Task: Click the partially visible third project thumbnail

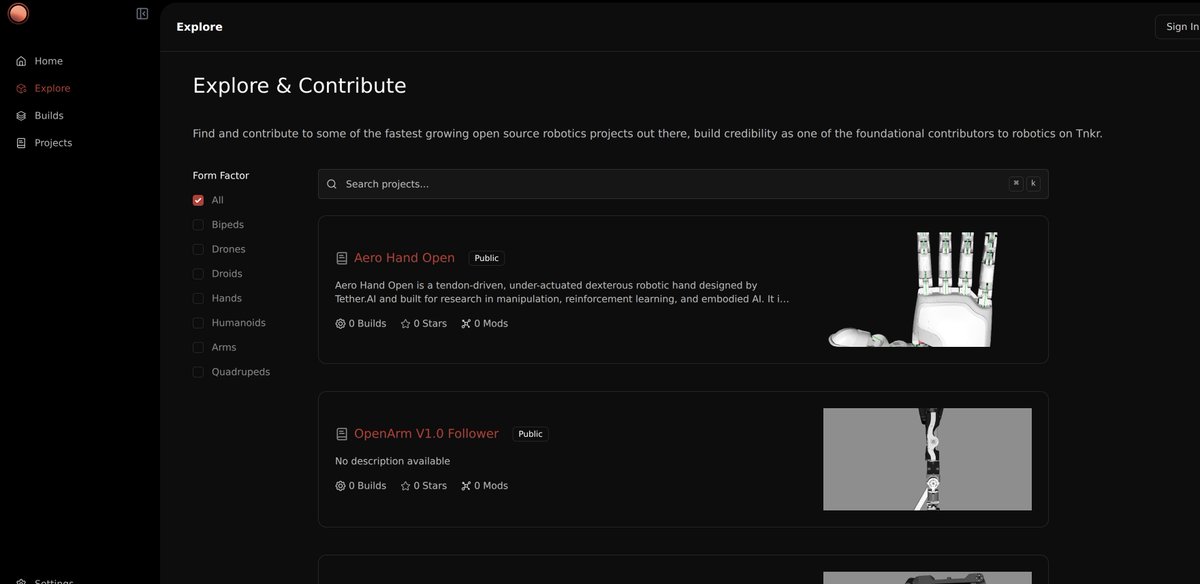Action: click(927, 578)
